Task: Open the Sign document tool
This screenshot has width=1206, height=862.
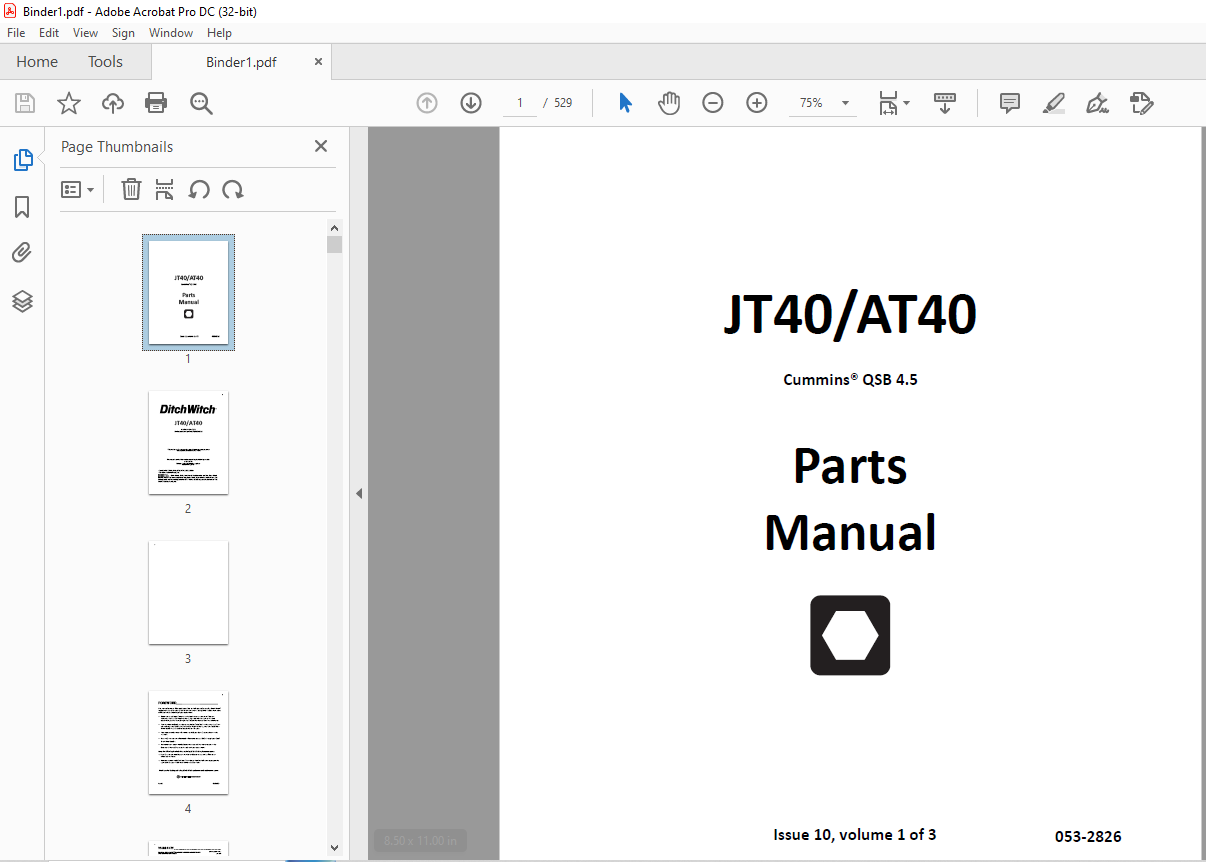Action: pos(1098,103)
